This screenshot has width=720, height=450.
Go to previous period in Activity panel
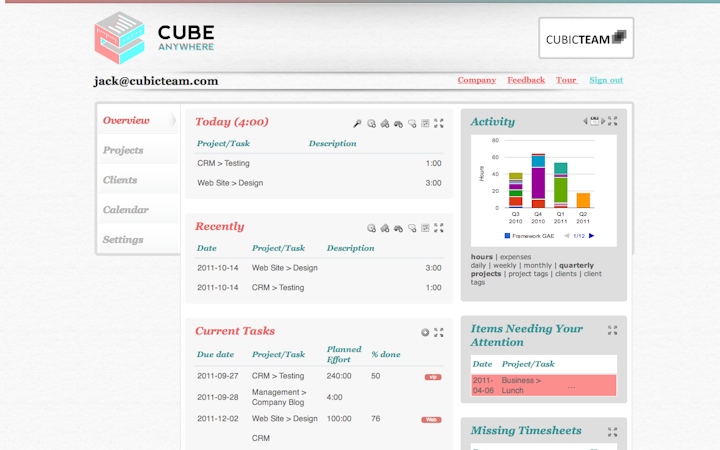pyautogui.click(x=585, y=121)
